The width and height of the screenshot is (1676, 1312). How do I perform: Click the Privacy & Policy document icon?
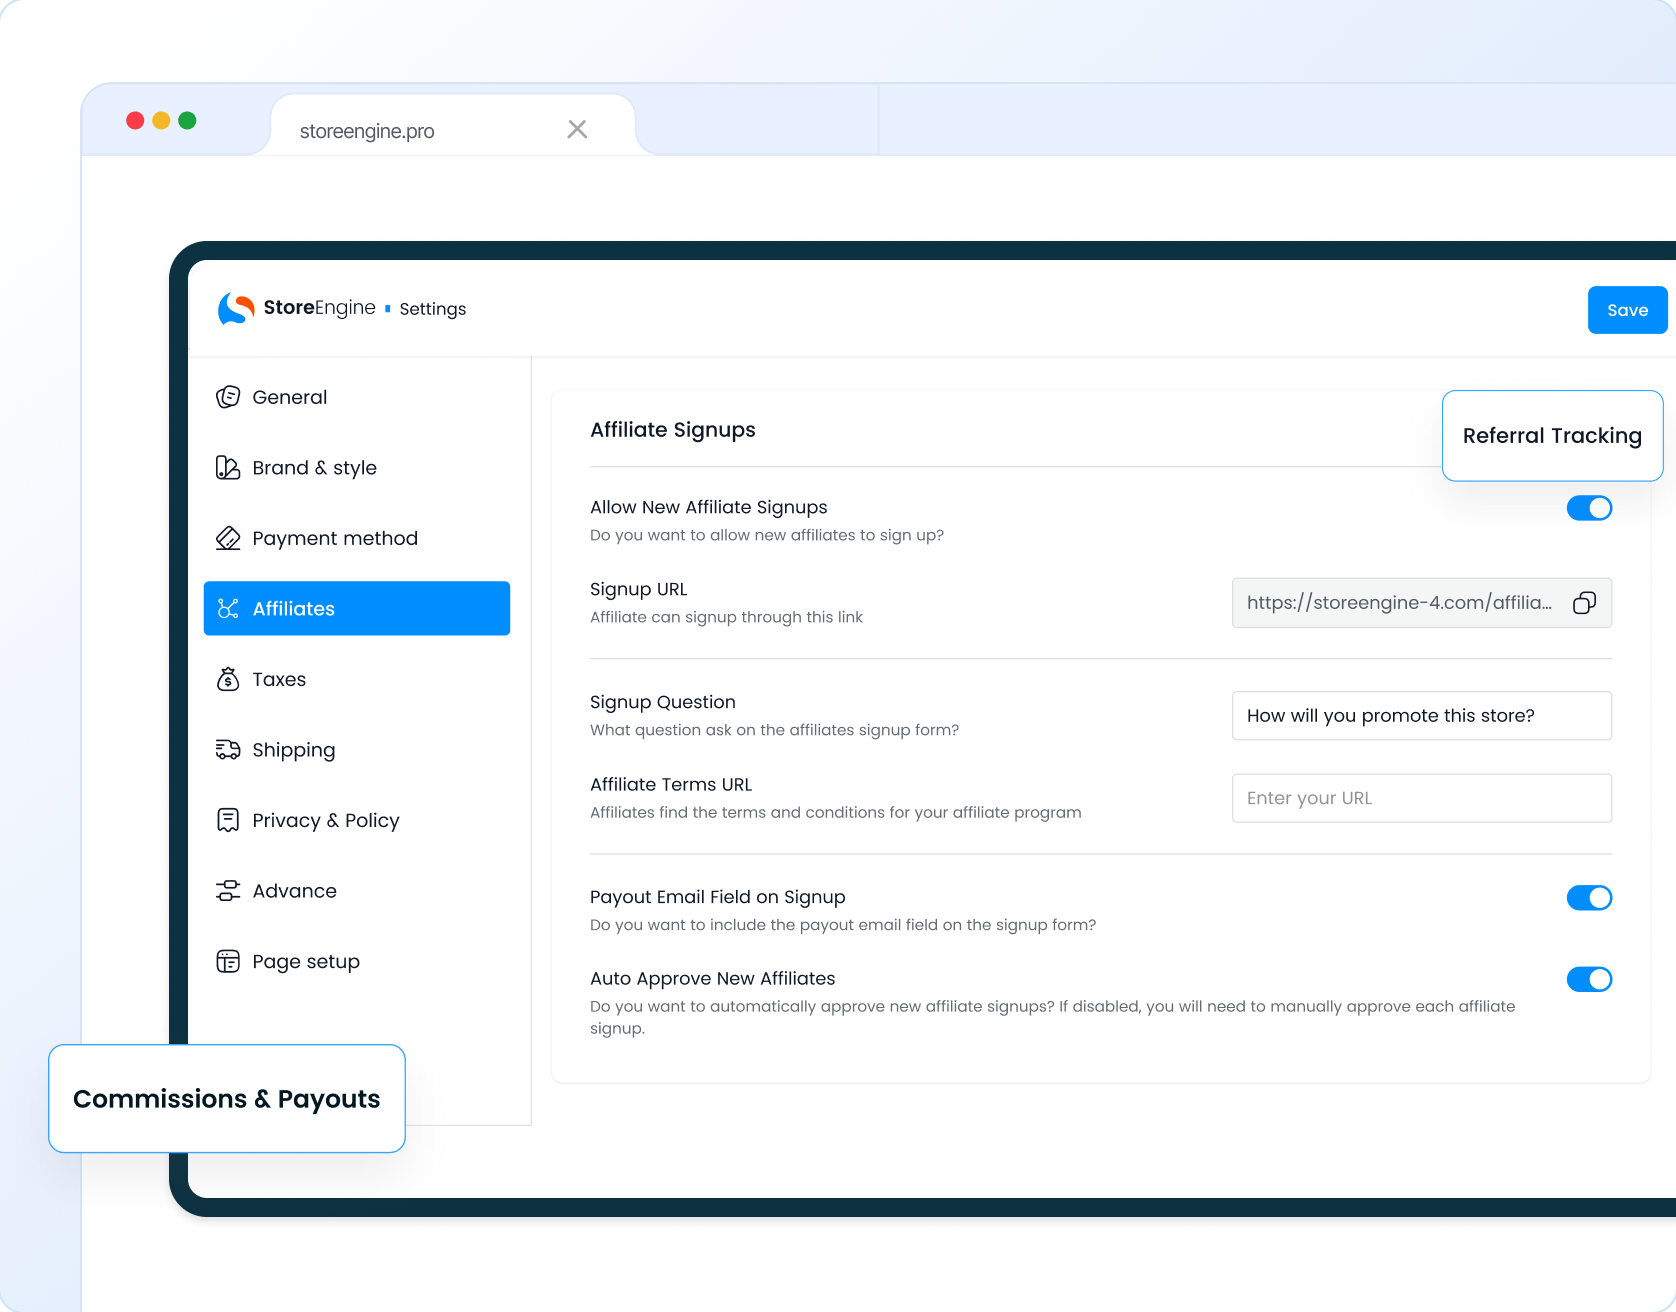tap(228, 821)
